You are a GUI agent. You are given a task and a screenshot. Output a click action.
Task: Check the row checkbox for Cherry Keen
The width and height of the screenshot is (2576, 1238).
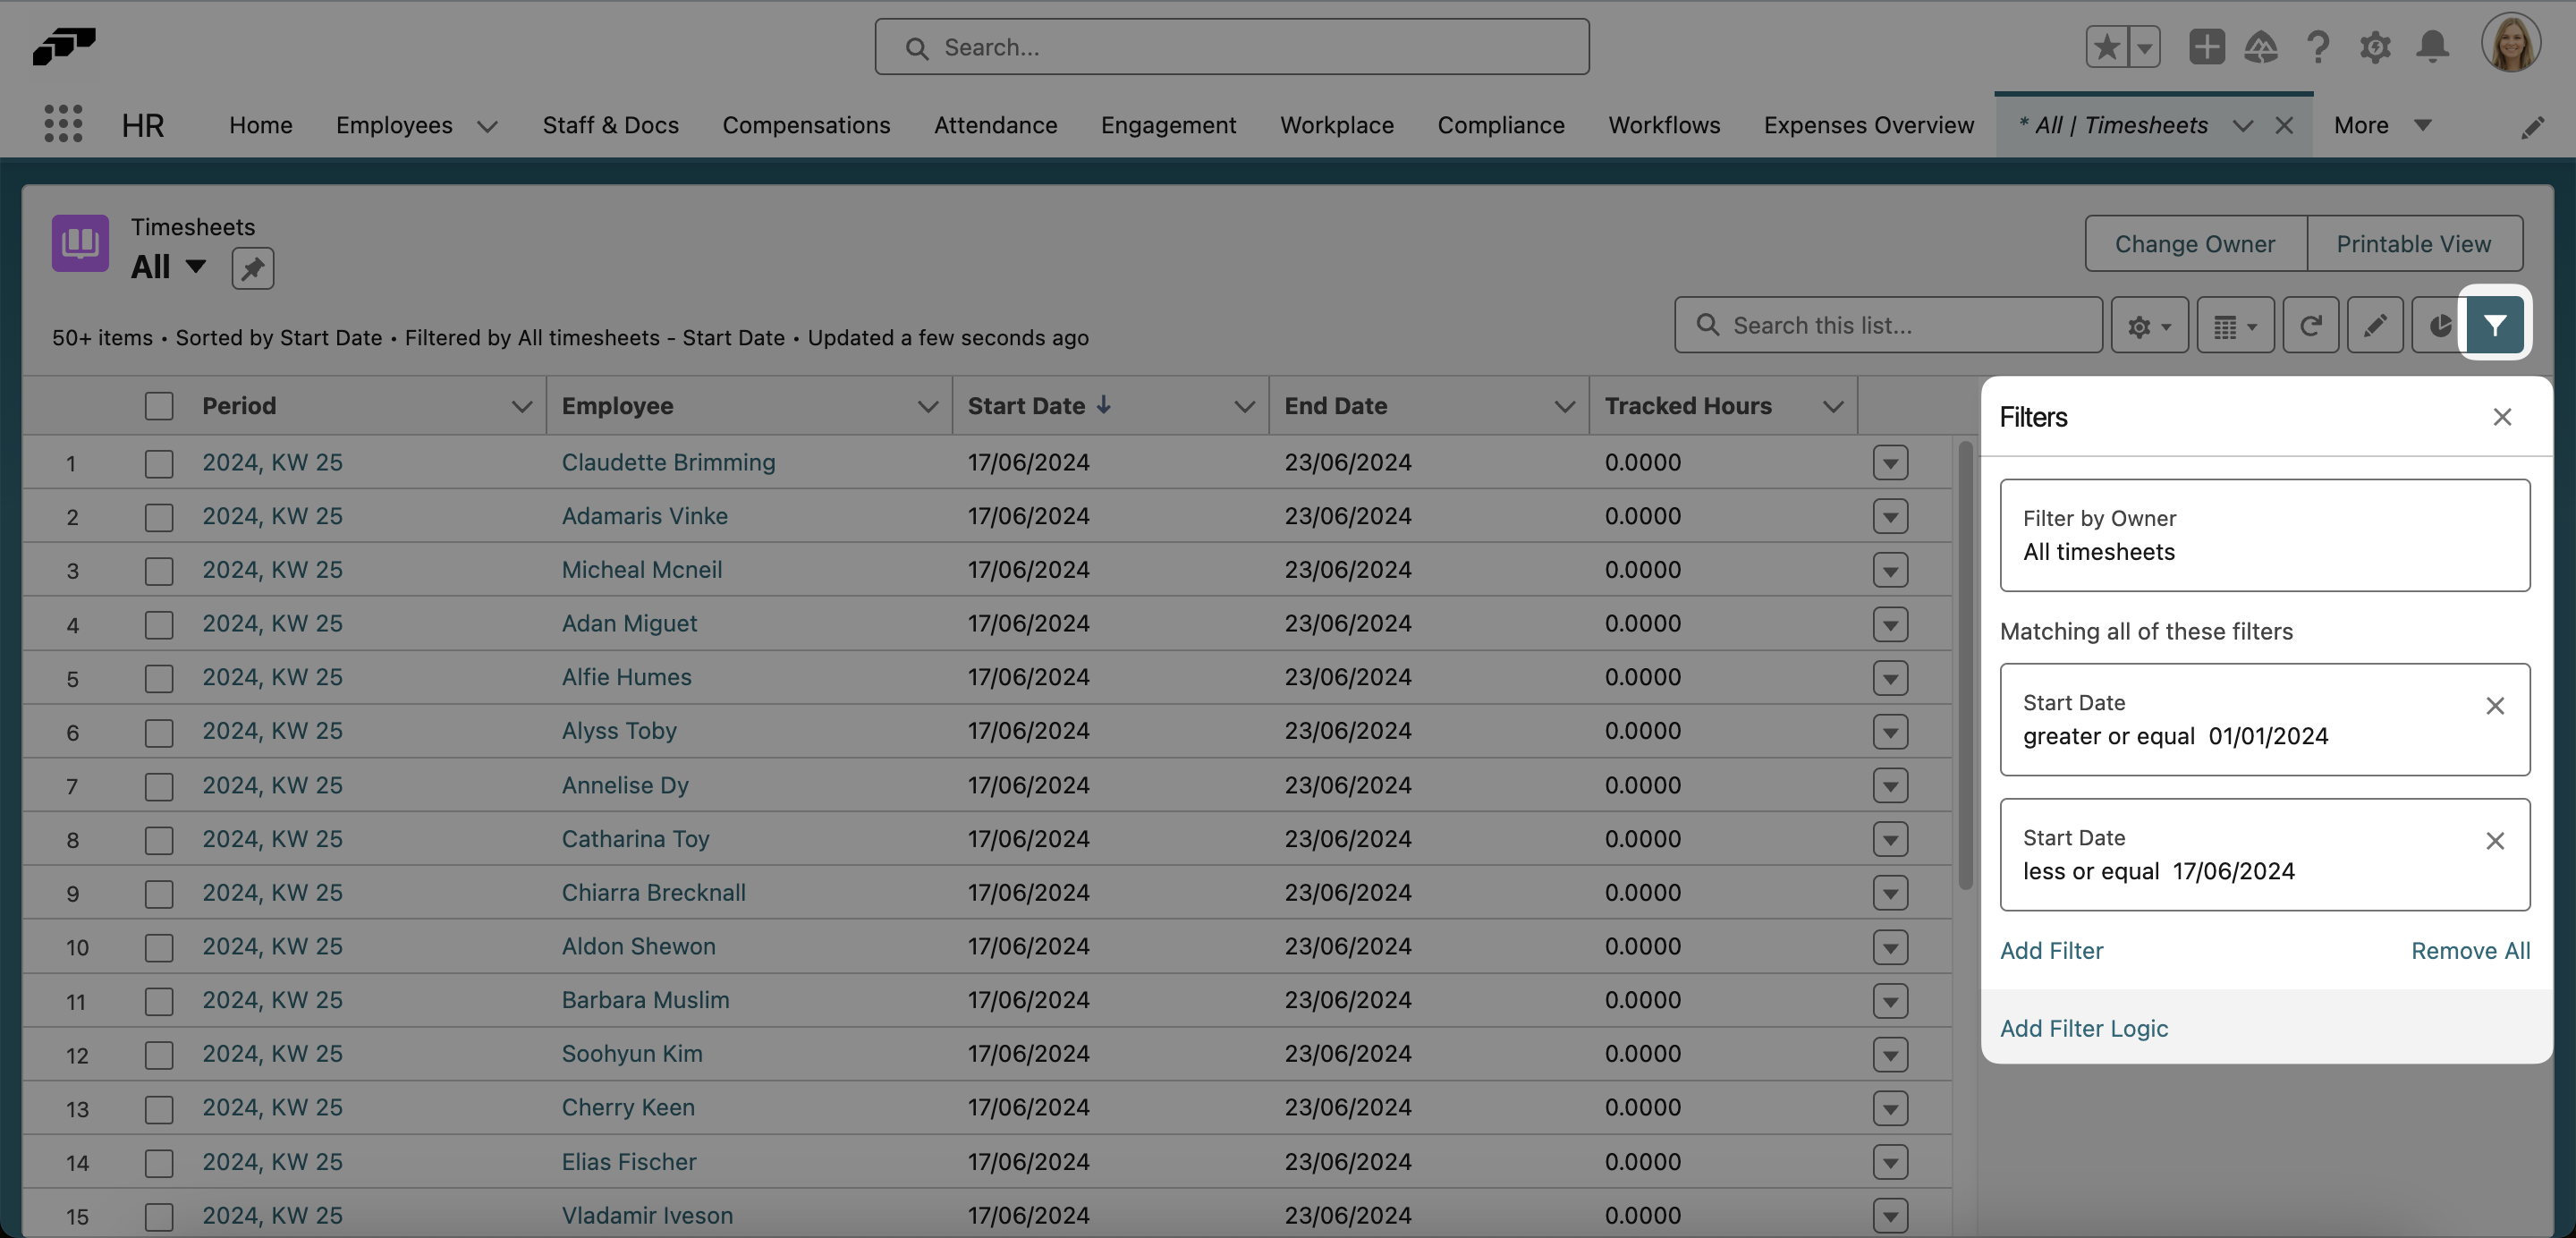pos(159,1108)
